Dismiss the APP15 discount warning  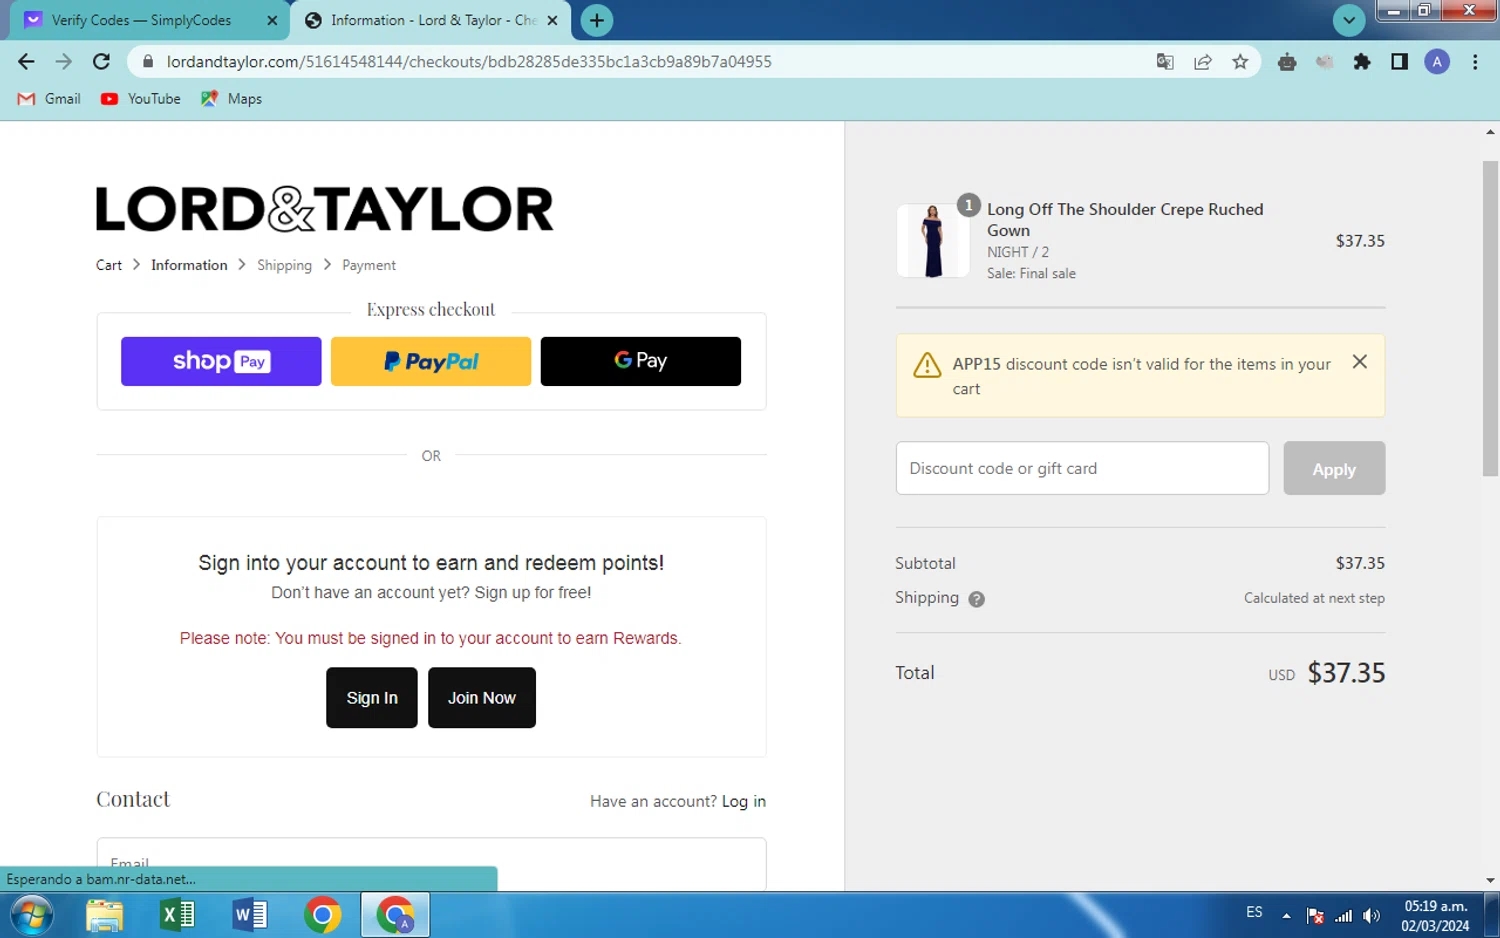[x=1359, y=362]
